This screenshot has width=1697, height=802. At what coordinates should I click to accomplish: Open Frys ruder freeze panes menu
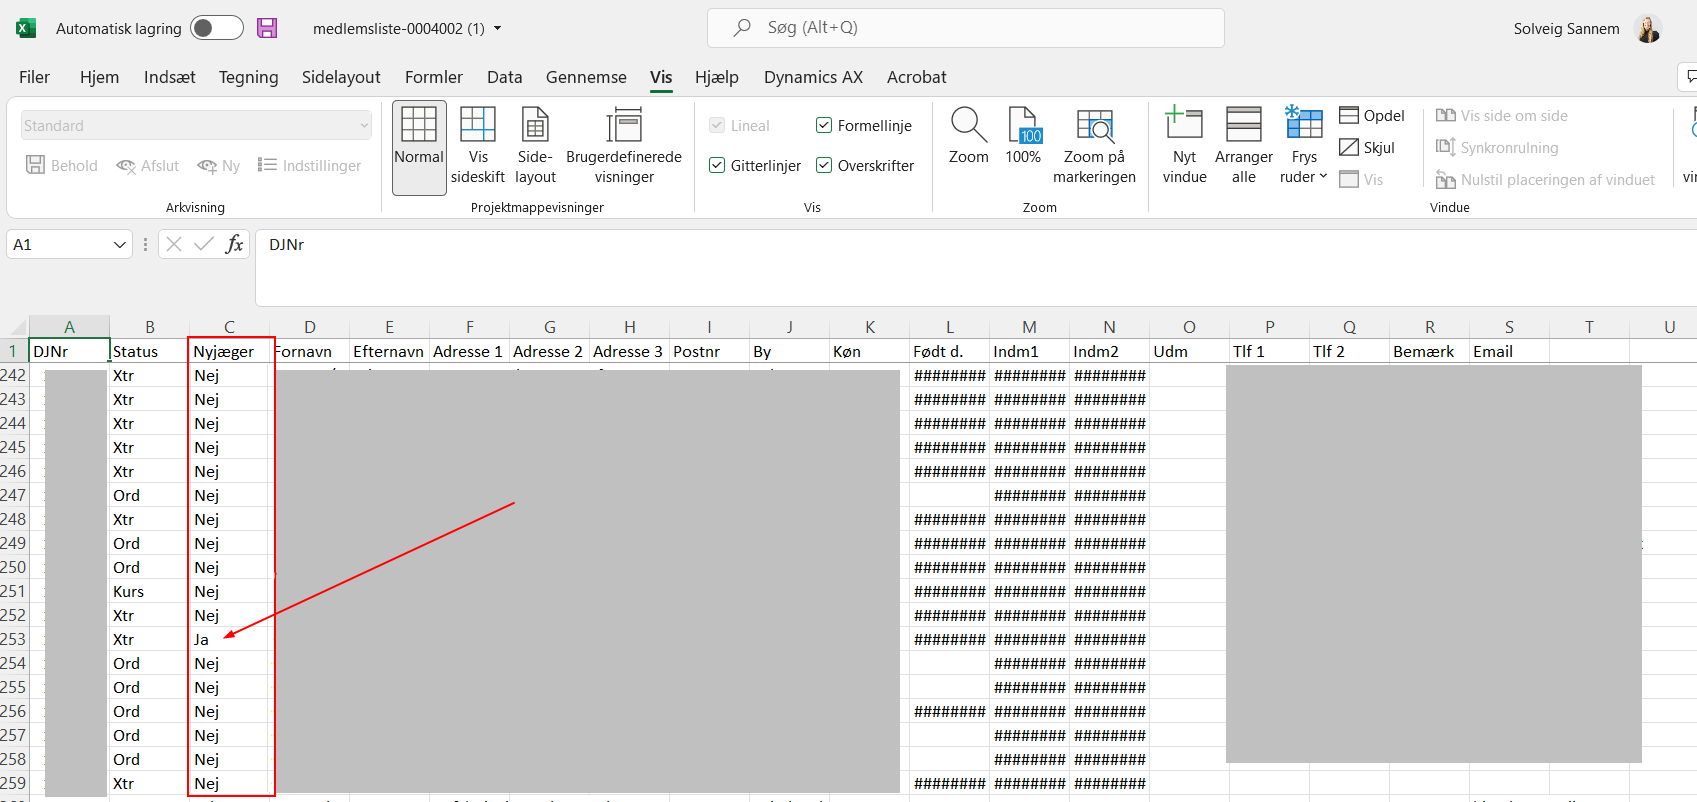[x=1304, y=147]
